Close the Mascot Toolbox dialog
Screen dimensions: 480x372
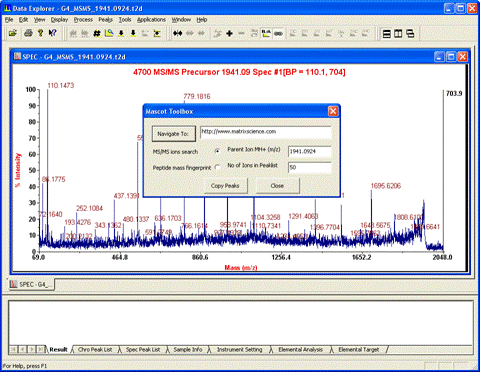pos(333,111)
